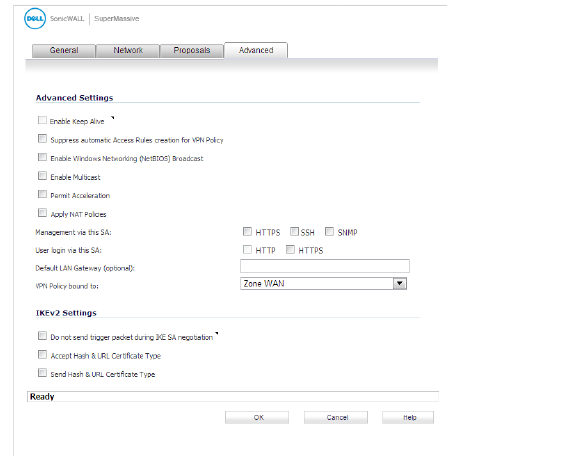Click the 'Management via this SA:' label

point(73,232)
